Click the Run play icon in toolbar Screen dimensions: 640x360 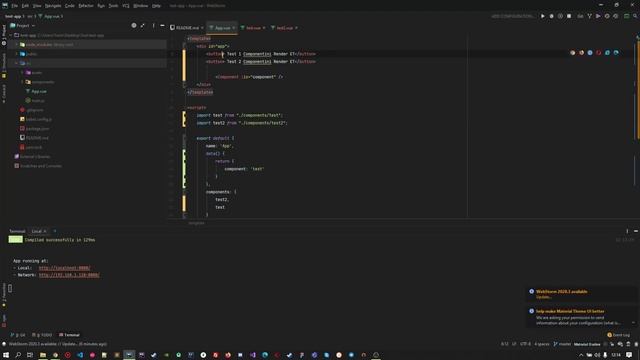click(542, 16)
